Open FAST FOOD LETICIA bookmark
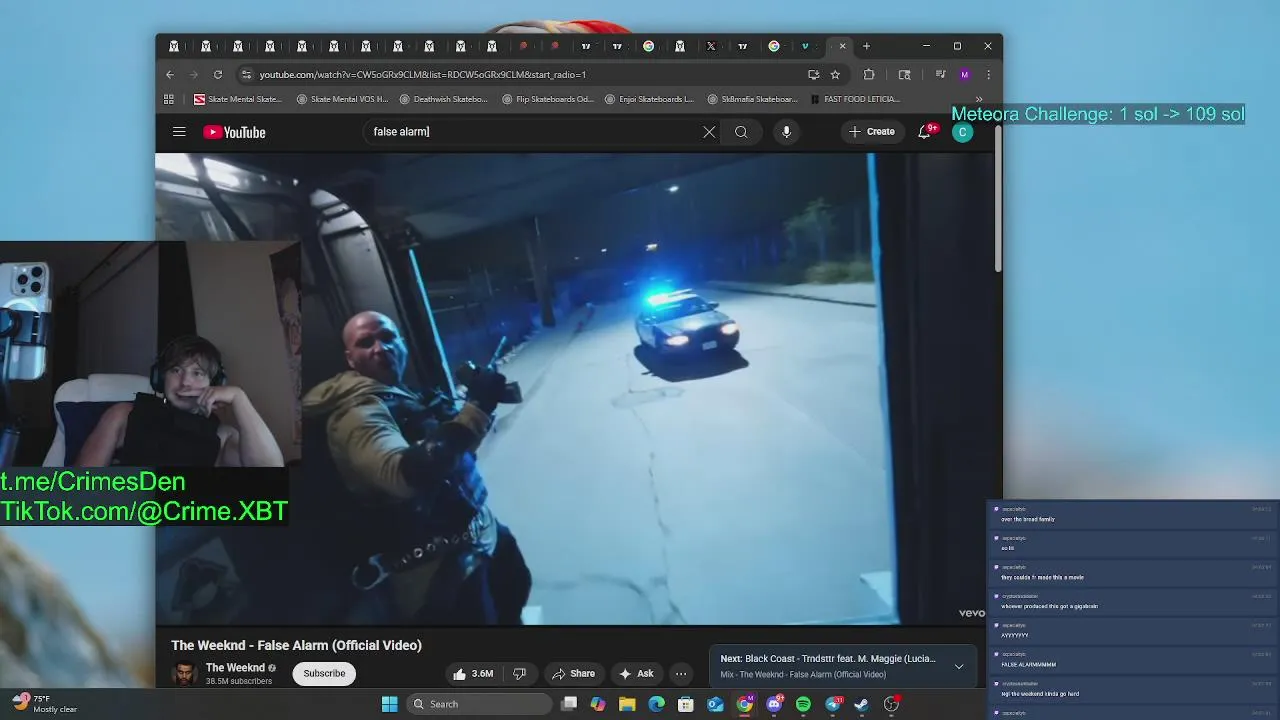This screenshot has width=1280, height=720. 855,99
